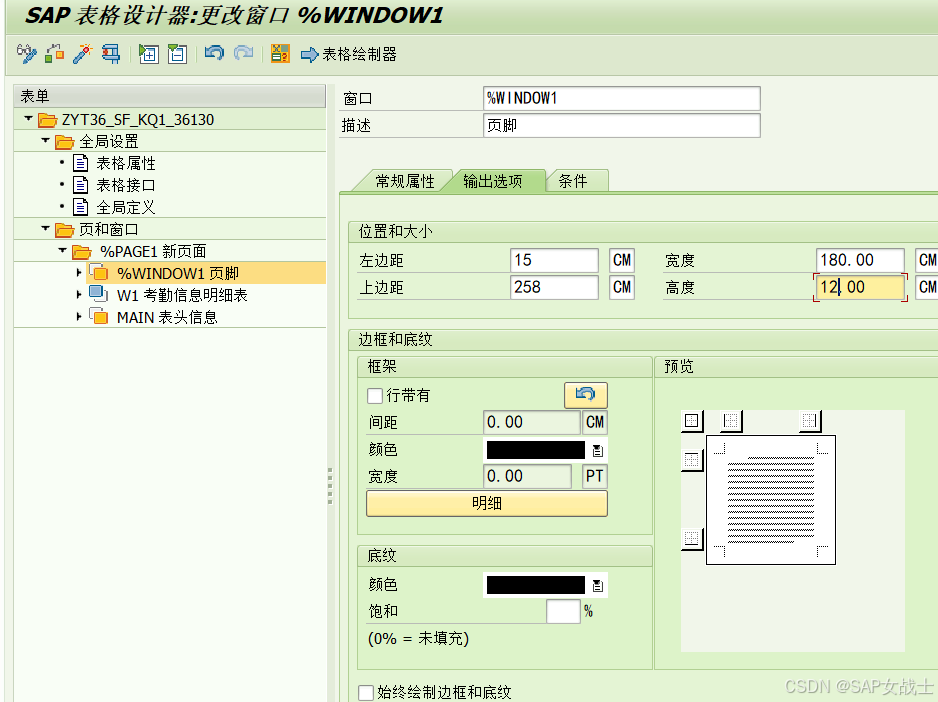
Task: Select 表格接口 tree item
Action: click(126, 185)
